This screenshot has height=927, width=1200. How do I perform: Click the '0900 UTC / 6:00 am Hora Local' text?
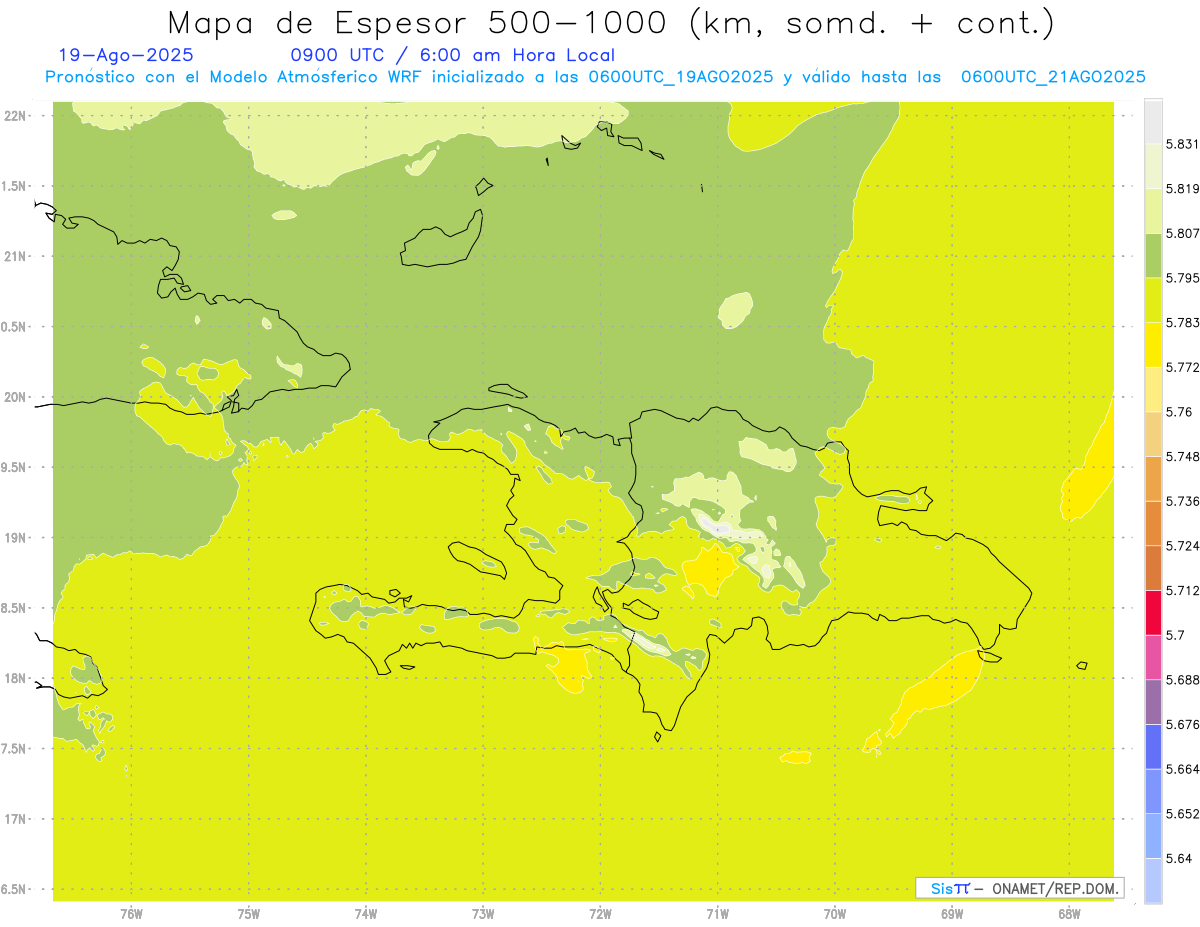click(452, 56)
